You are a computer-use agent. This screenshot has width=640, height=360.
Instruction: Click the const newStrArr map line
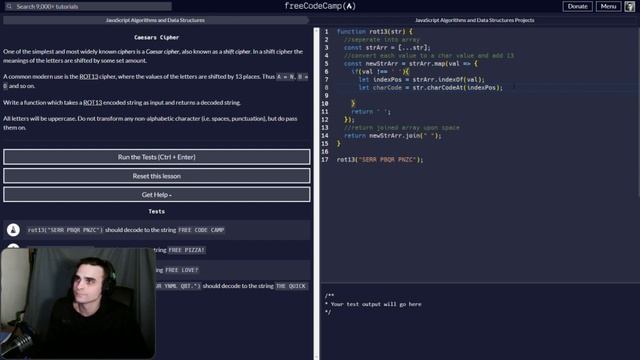[410, 63]
